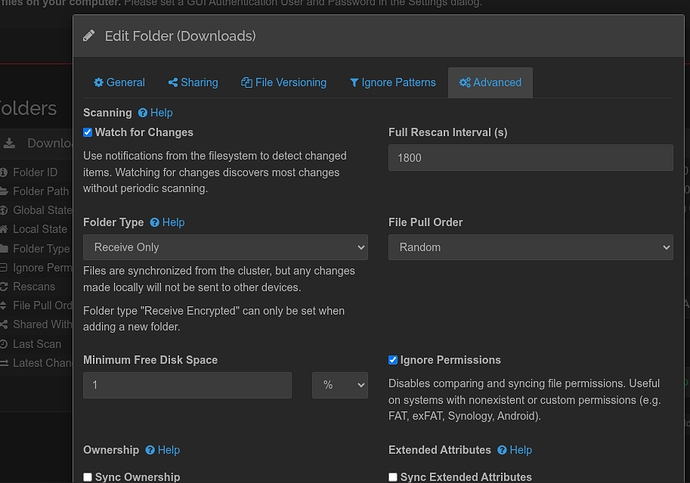This screenshot has height=483, width=690.
Task: Click the pencil icon beside Edit Folder title
Action: [90, 36]
